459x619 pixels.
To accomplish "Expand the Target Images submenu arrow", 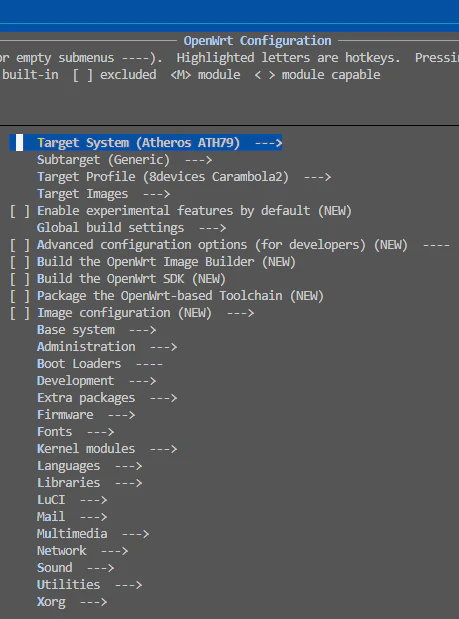I will (156, 194).
